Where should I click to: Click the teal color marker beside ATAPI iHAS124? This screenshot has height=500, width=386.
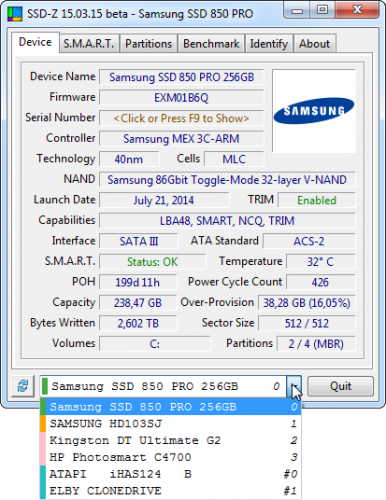(43, 474)
